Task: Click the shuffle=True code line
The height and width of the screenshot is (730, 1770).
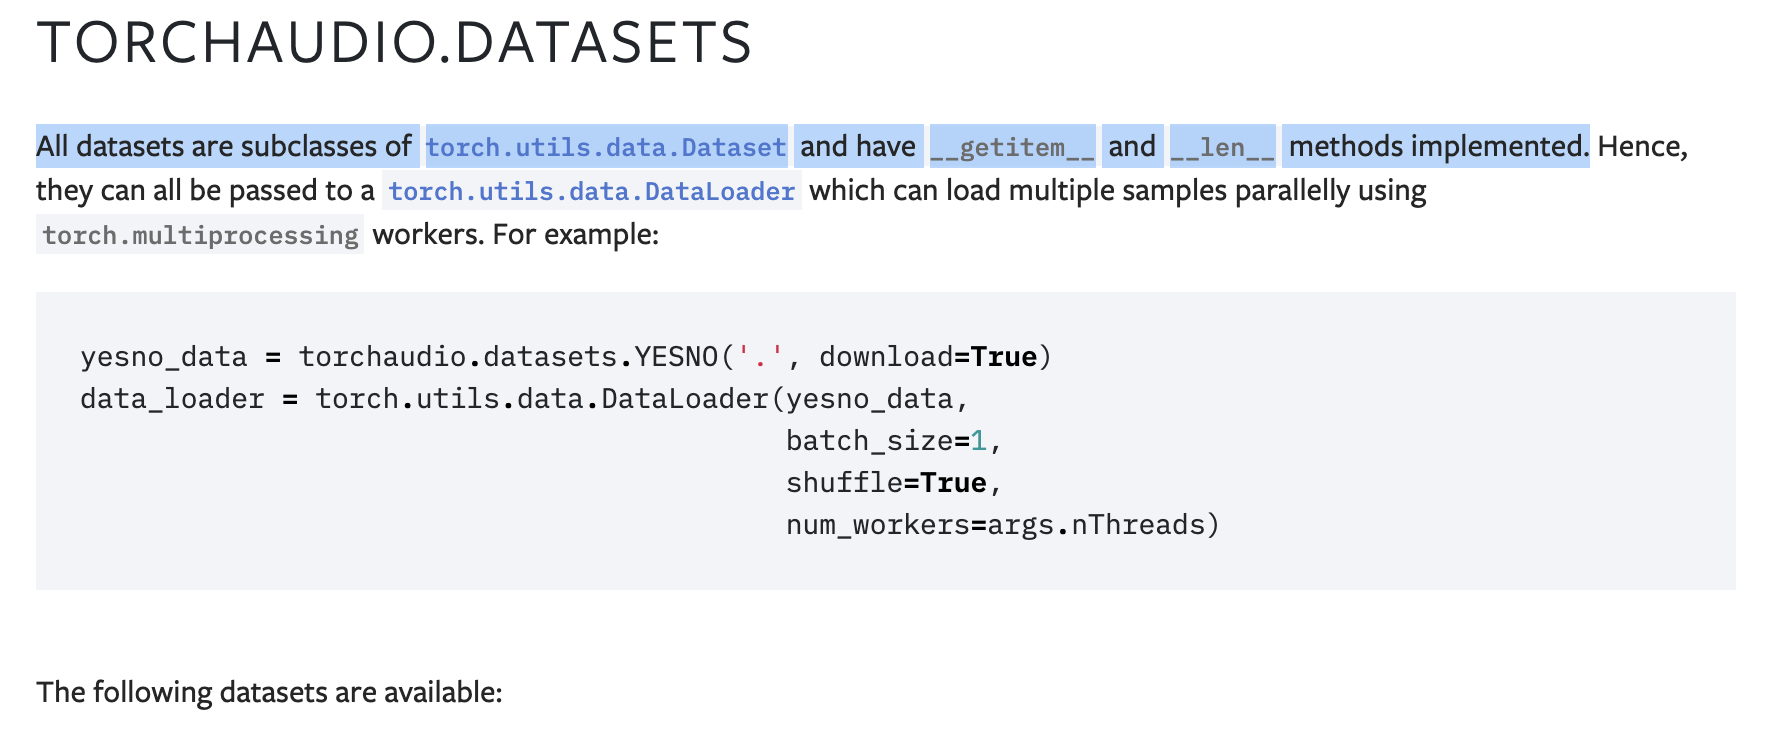Action: [x=894, y=483]
